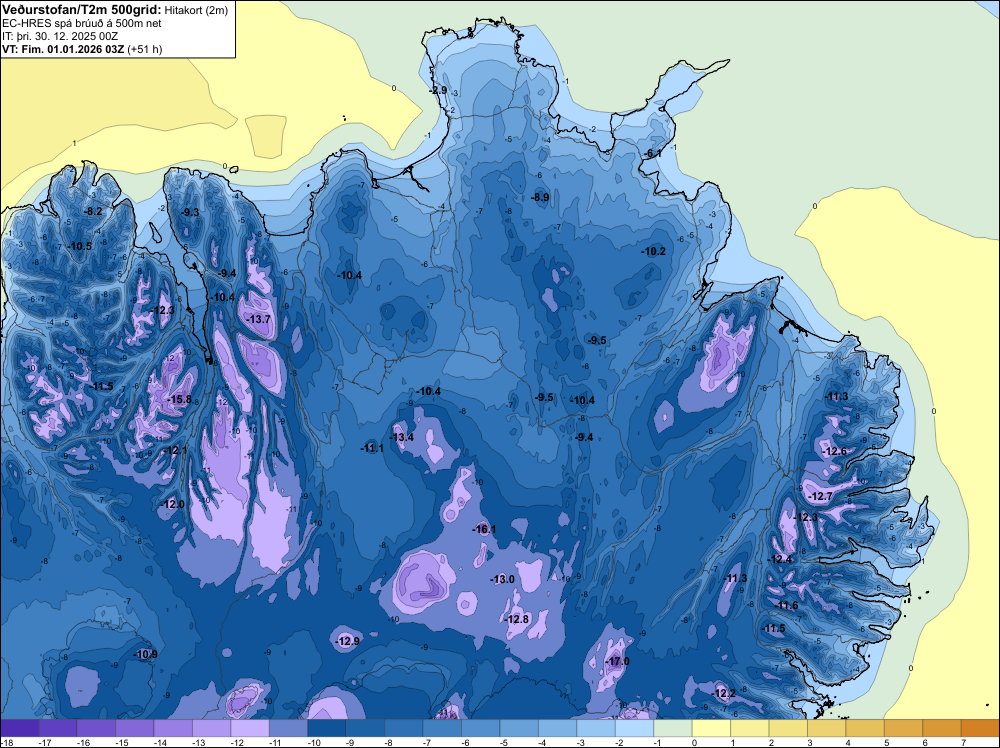Viewport: 1000px width, 748px height.
Task: Click the '7' legend scale label
Action: tap(963, 742)
